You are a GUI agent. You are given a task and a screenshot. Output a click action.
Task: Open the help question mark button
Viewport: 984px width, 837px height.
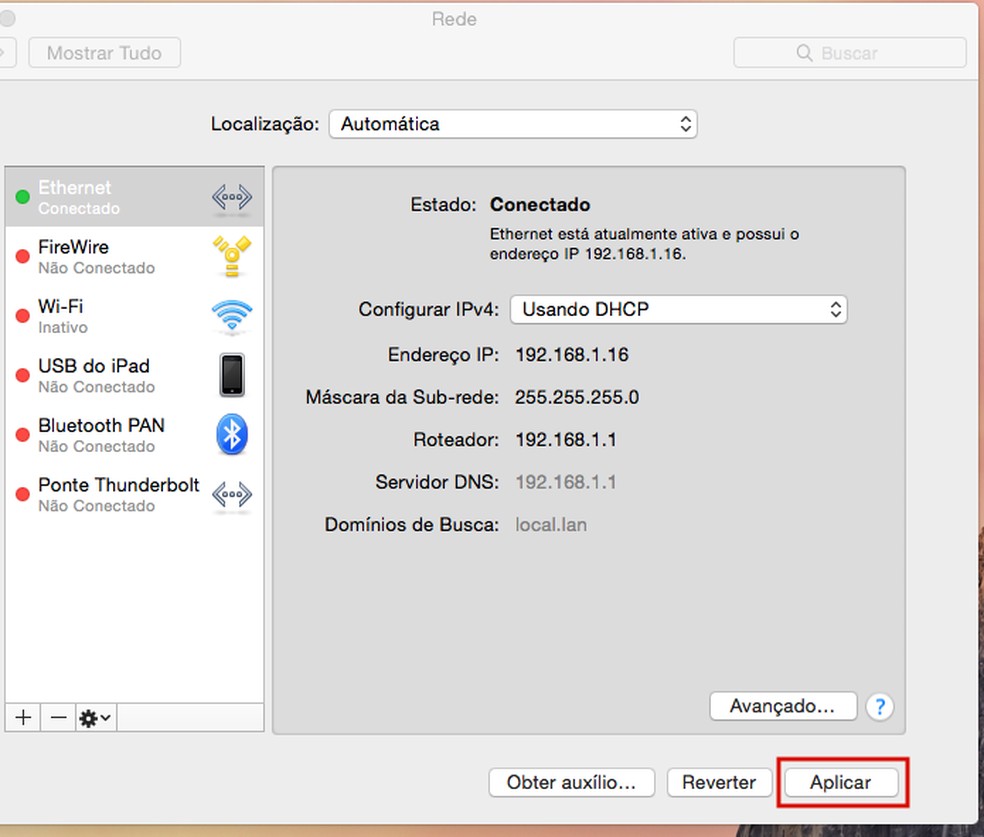(x=880, y=707)
